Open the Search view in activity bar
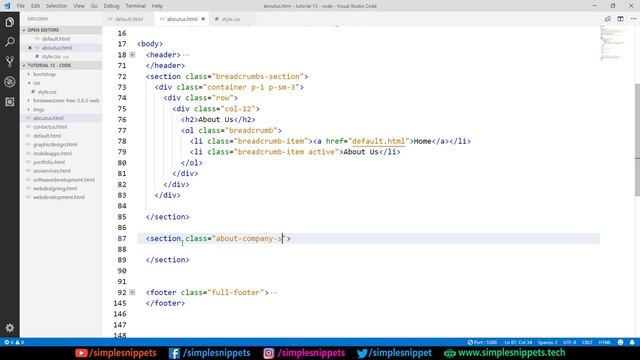The width and height of the screenshot is (640, 360). pyautogui.click(x=9, y=42)
